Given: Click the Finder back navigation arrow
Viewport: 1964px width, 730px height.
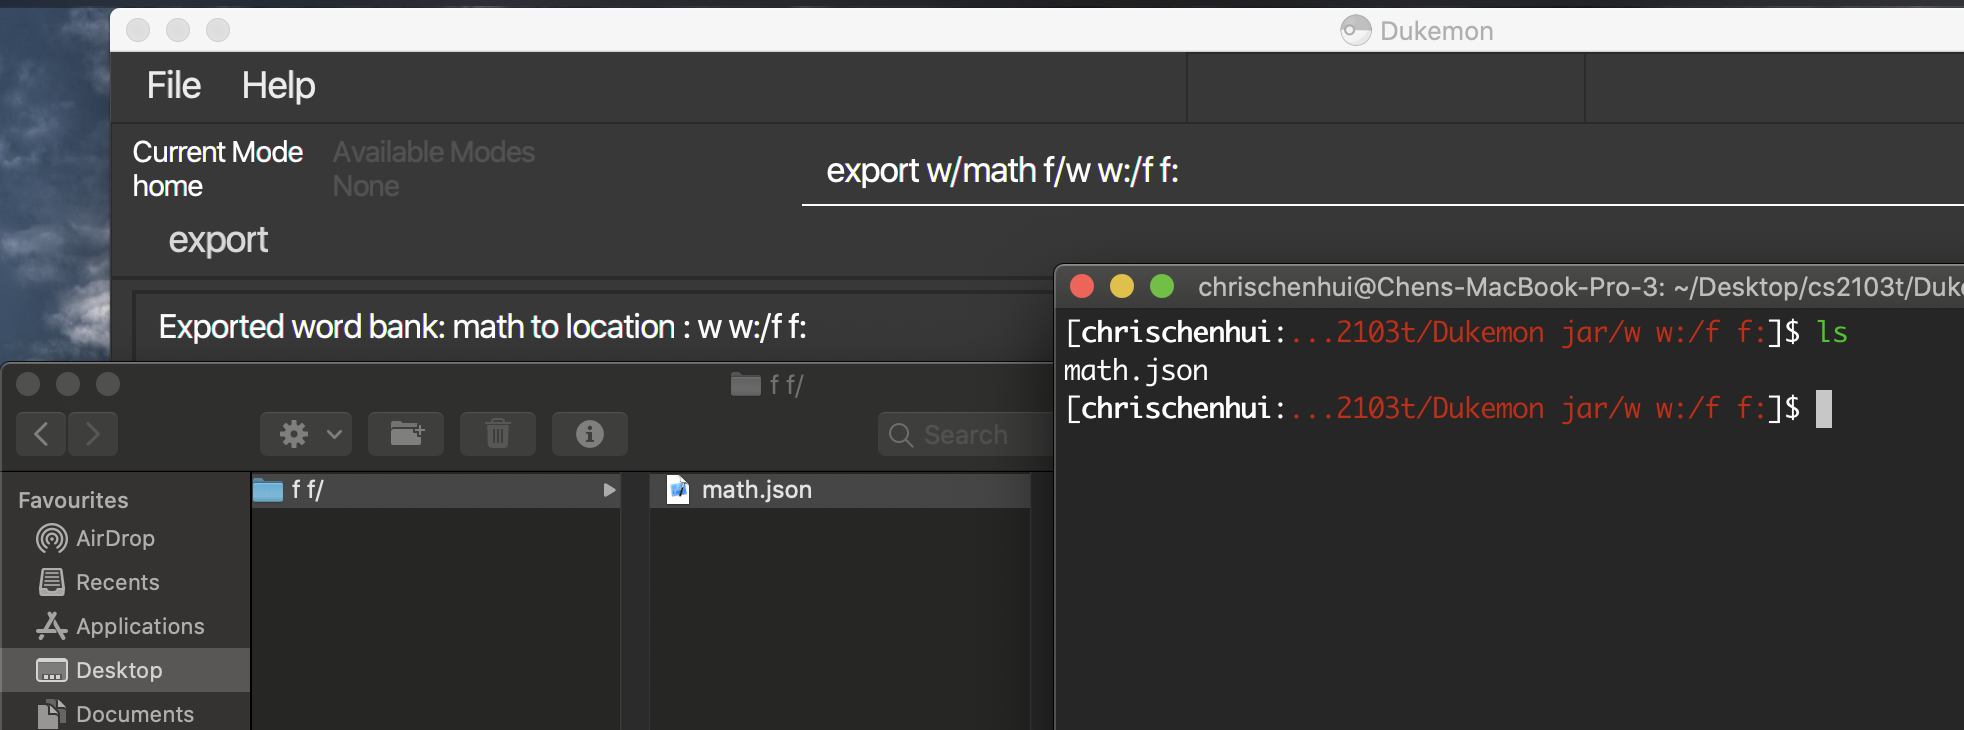Looking at the screenshot, I should 41,434.
